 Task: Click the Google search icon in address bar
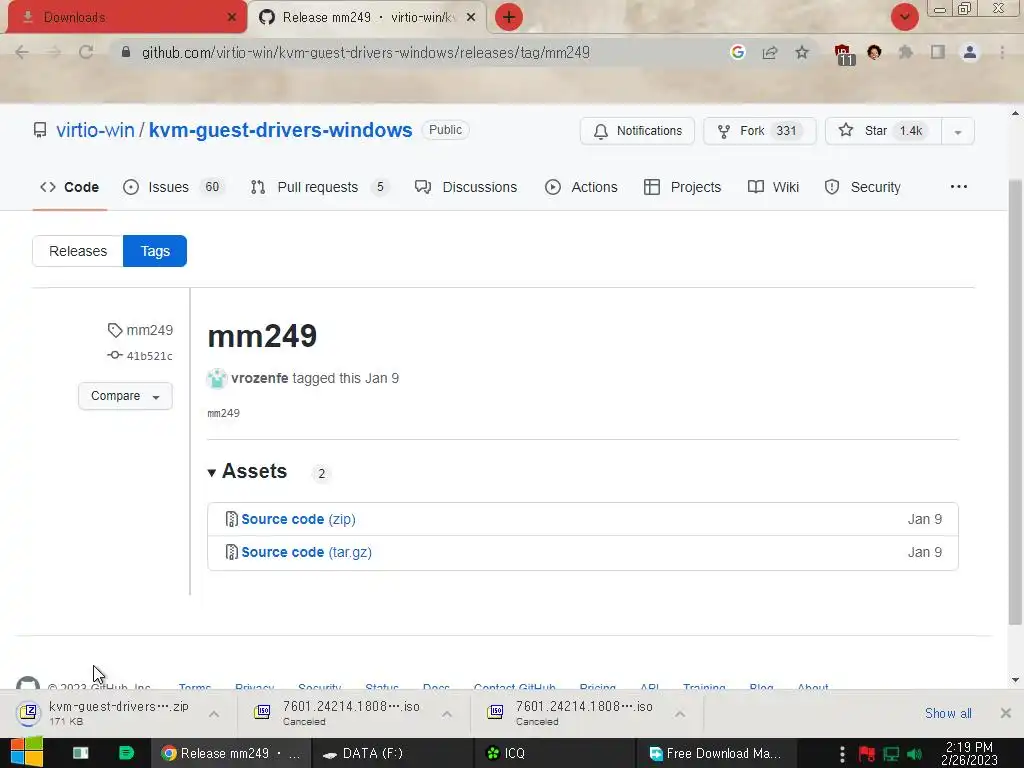(x=738, y=52)
